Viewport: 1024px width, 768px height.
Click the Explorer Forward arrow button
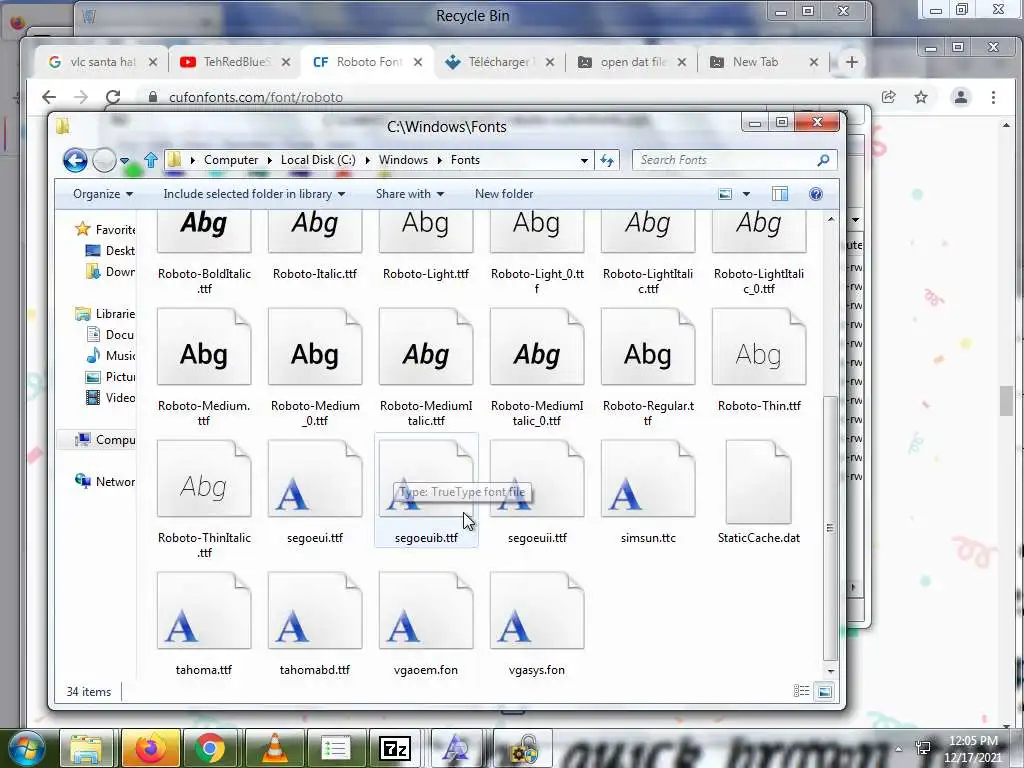pos(104,160)
